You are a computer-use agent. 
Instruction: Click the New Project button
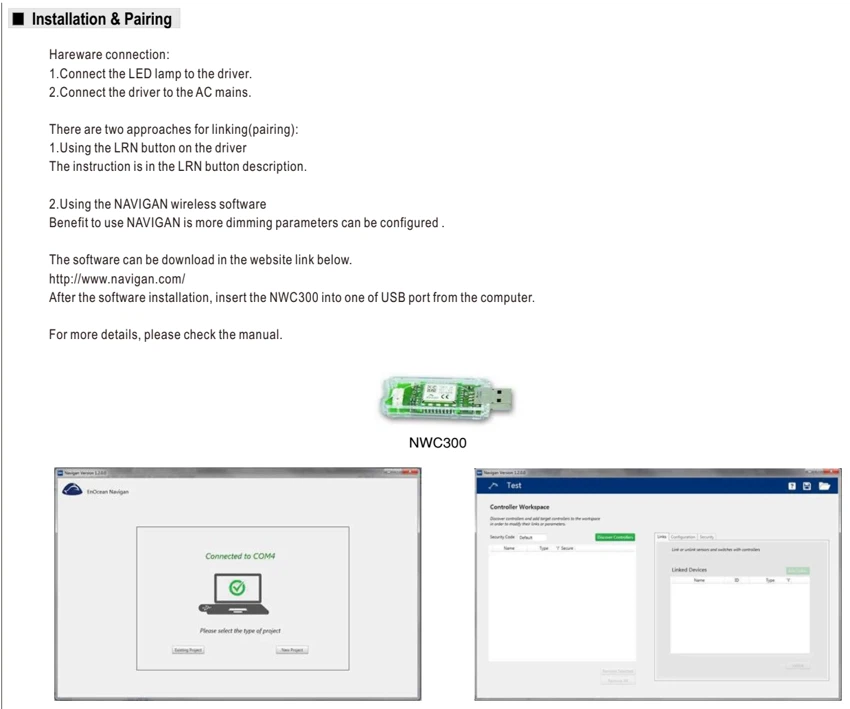click(x=292, y=650)
